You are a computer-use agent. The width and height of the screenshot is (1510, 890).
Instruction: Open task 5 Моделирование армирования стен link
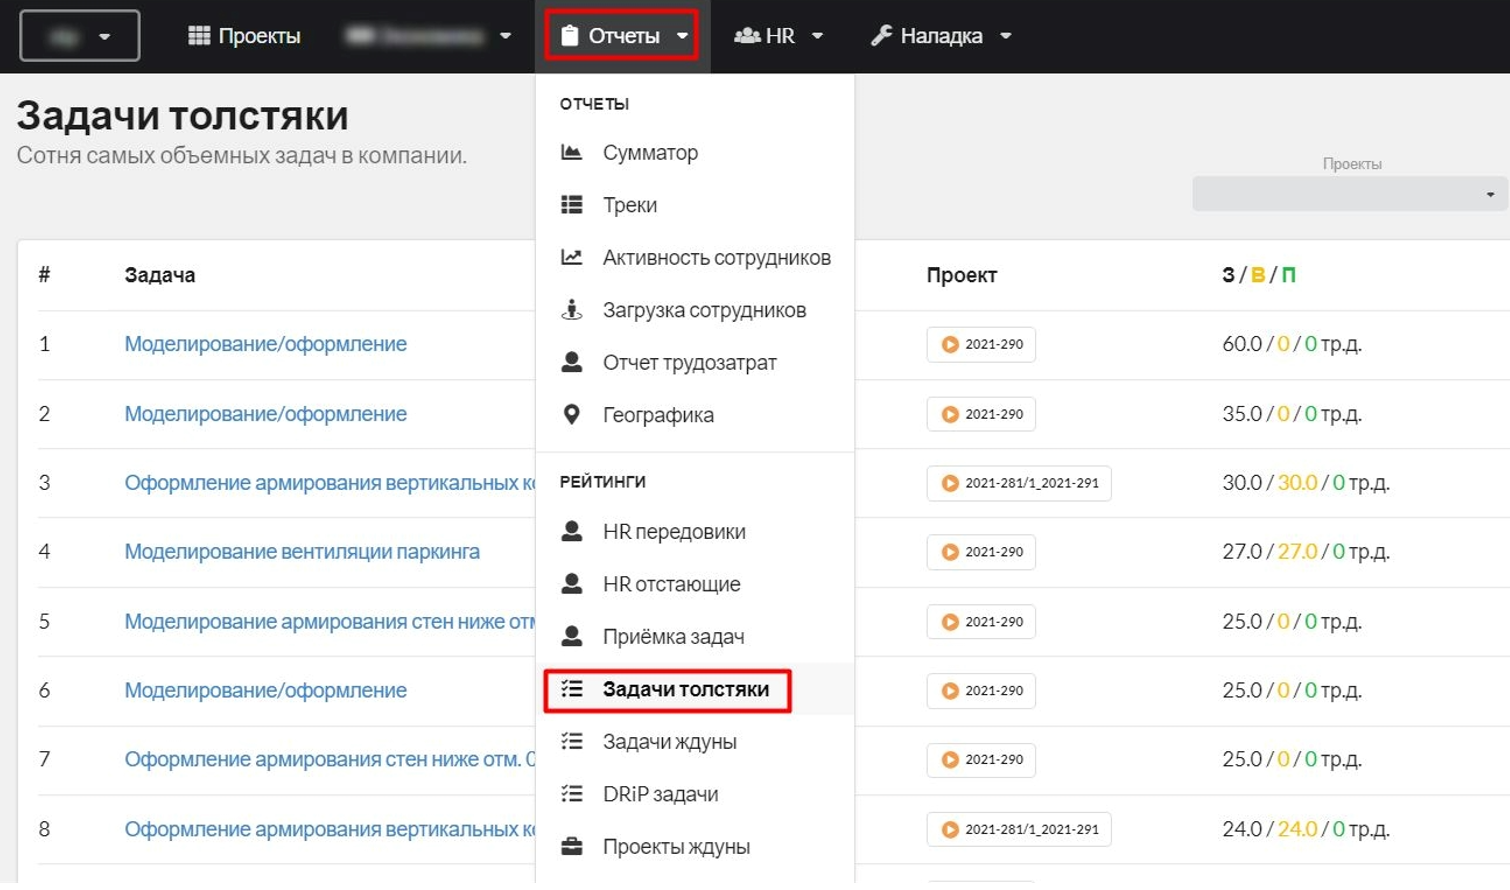tap(329, 622)
